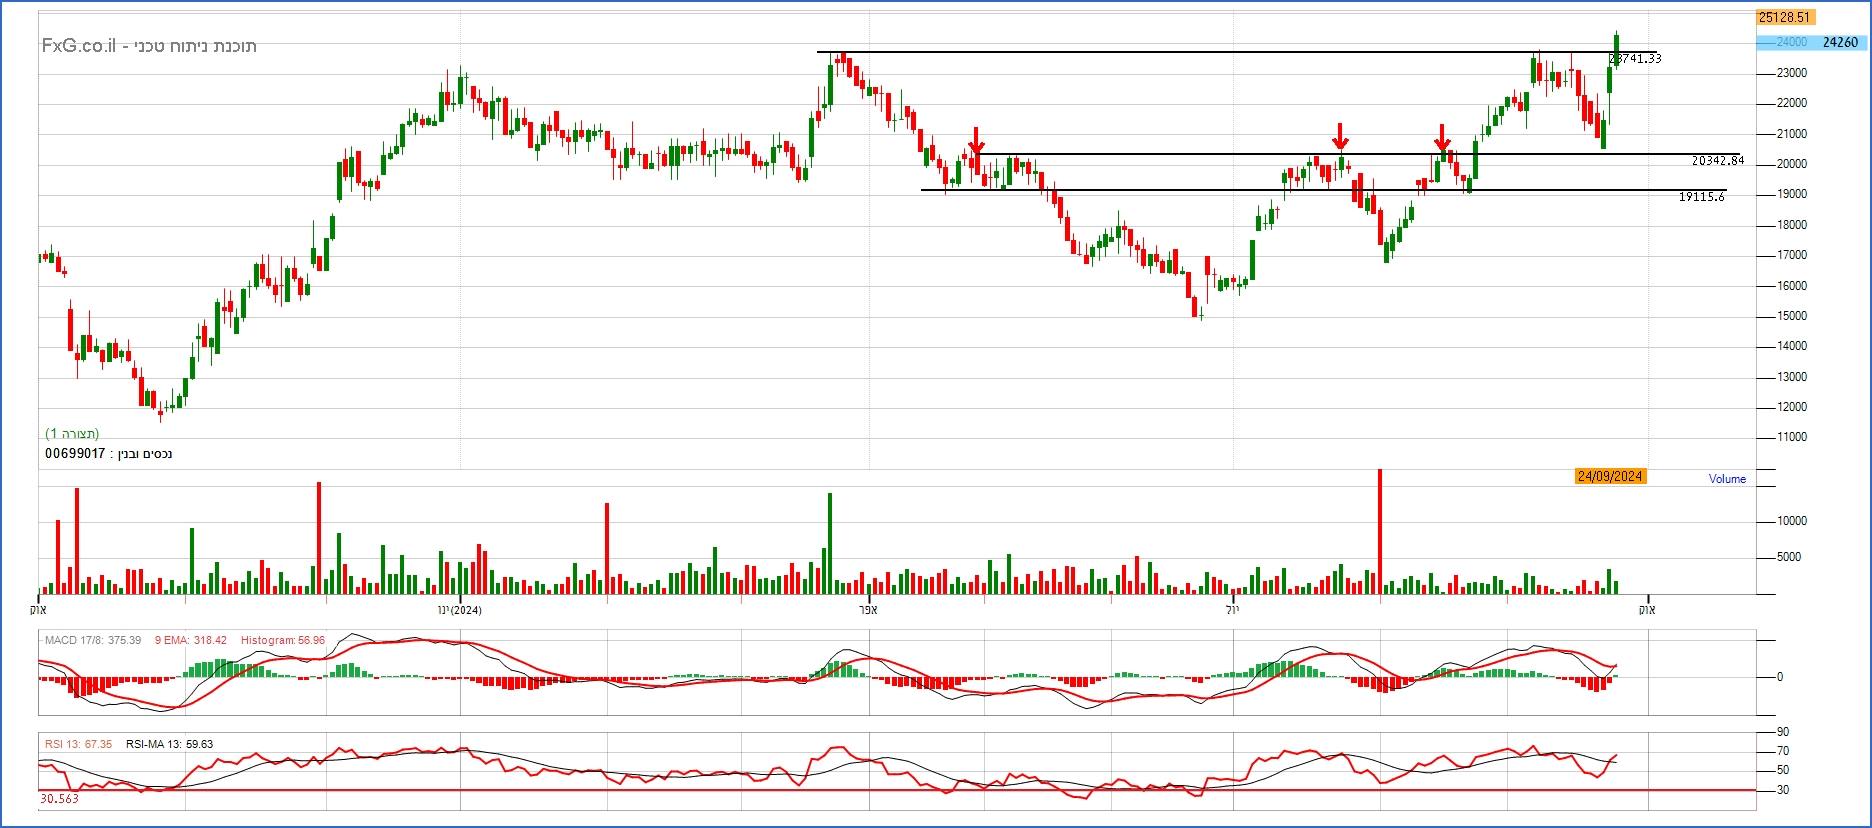Viewport: 1872px width, 828px height.
Task: Click the green (תצורה 1) configuration label
Action: pyautogui.click(x=72, y=434)
